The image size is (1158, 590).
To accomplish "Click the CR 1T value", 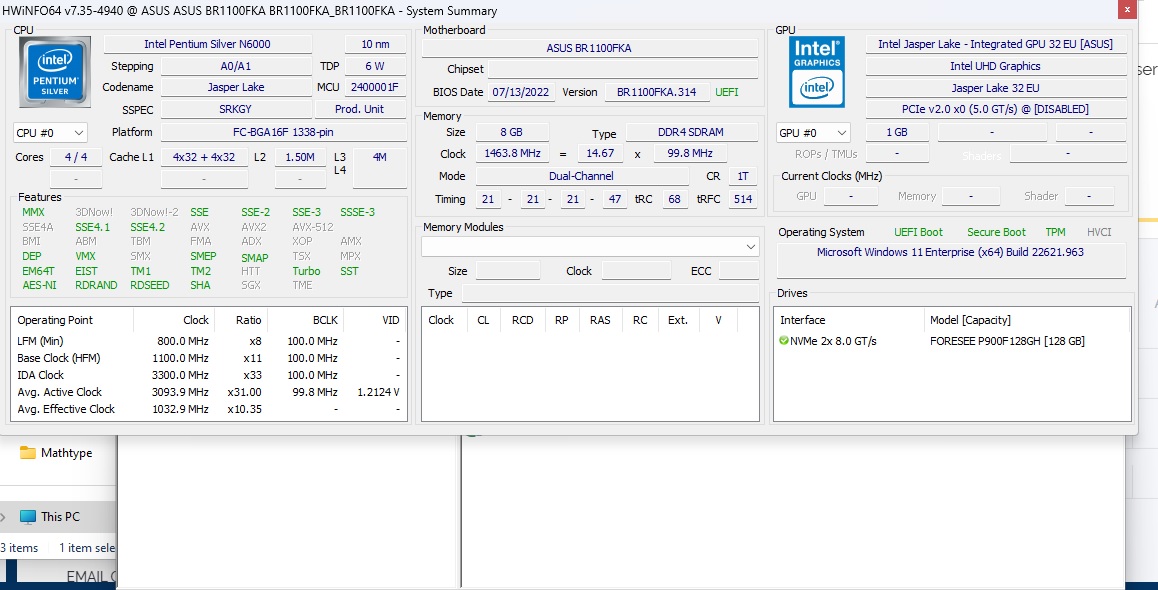I will coord(743,176).
